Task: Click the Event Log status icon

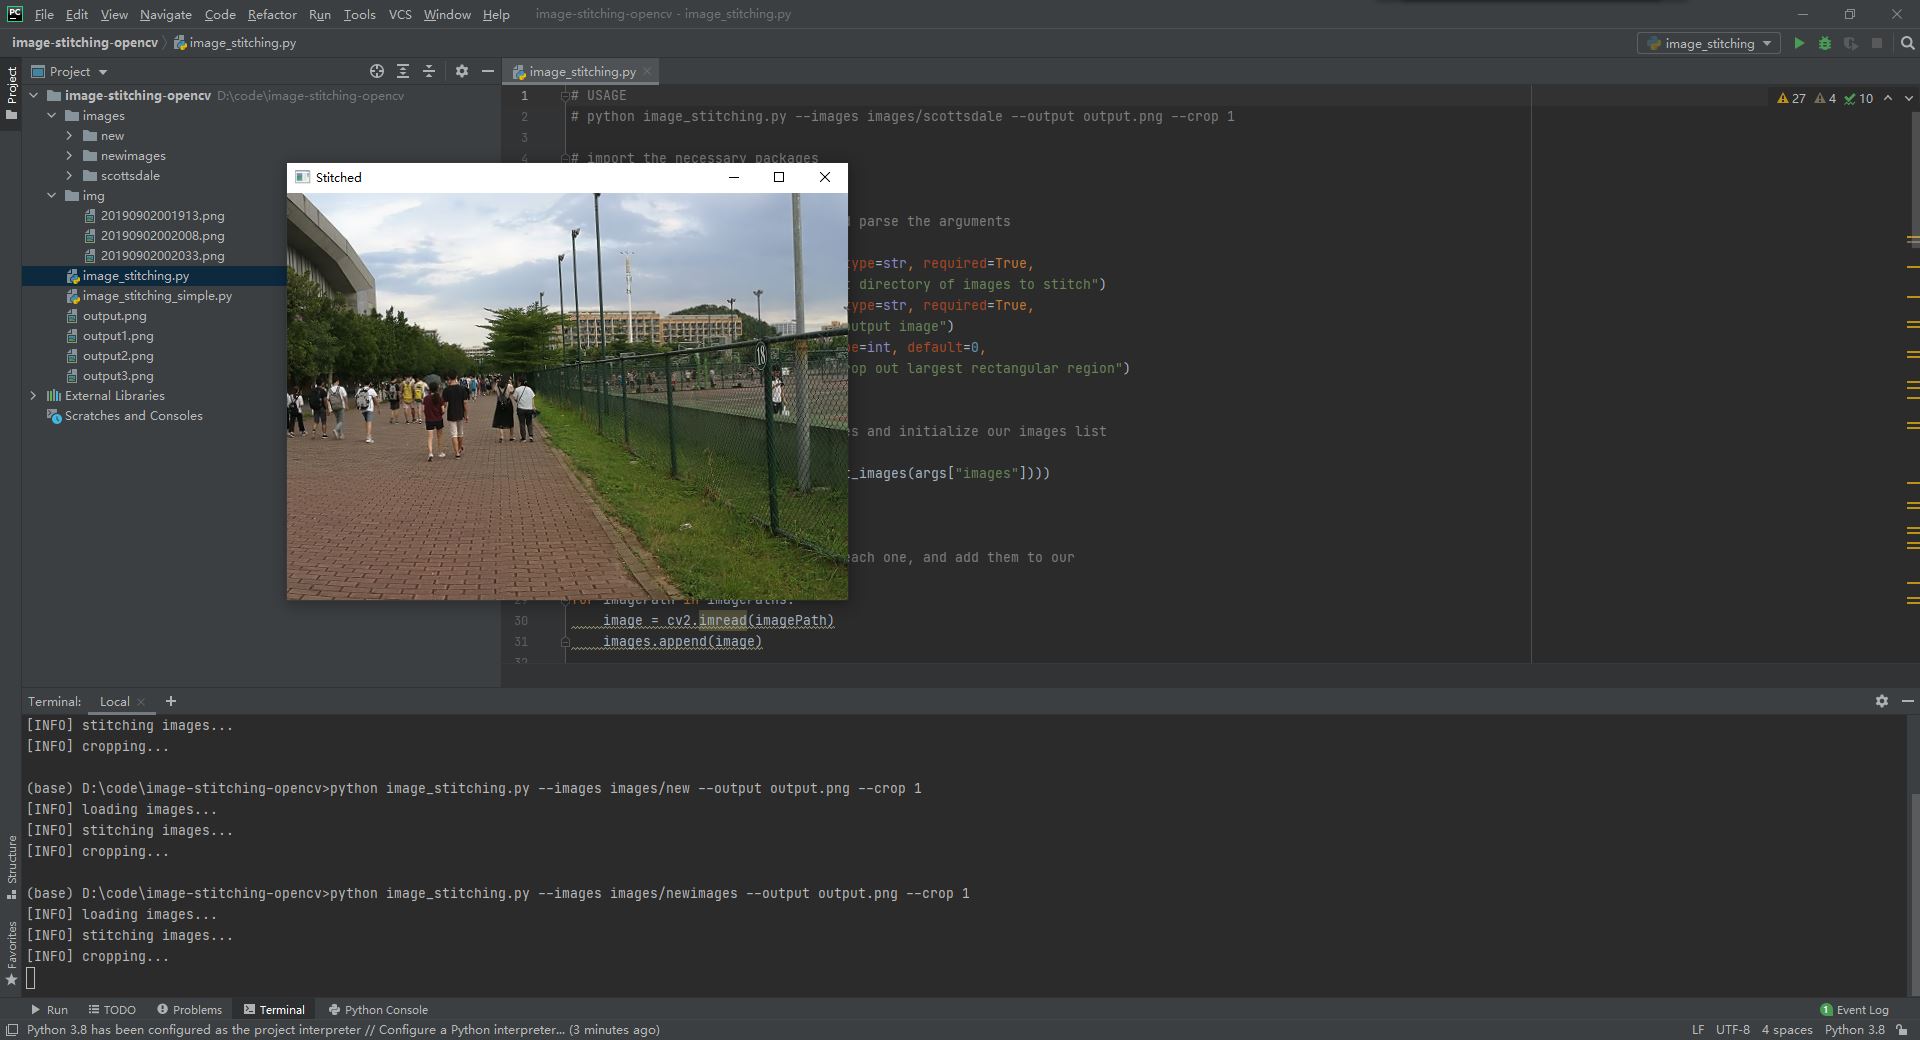Action: click(x=1854, y=1009)
